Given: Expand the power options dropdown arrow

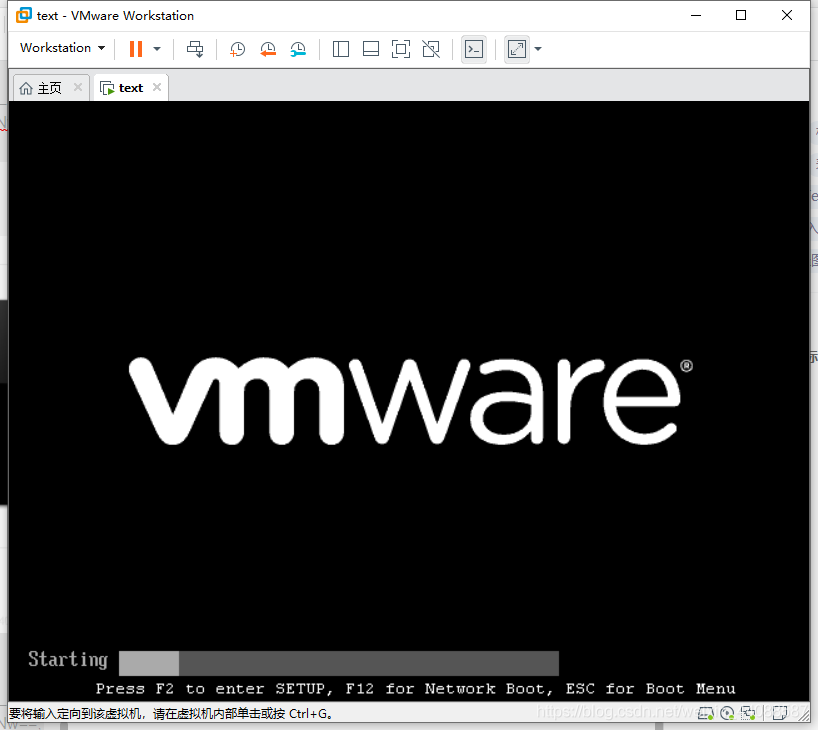Looking at the screenshot, I should click(157, 49).
